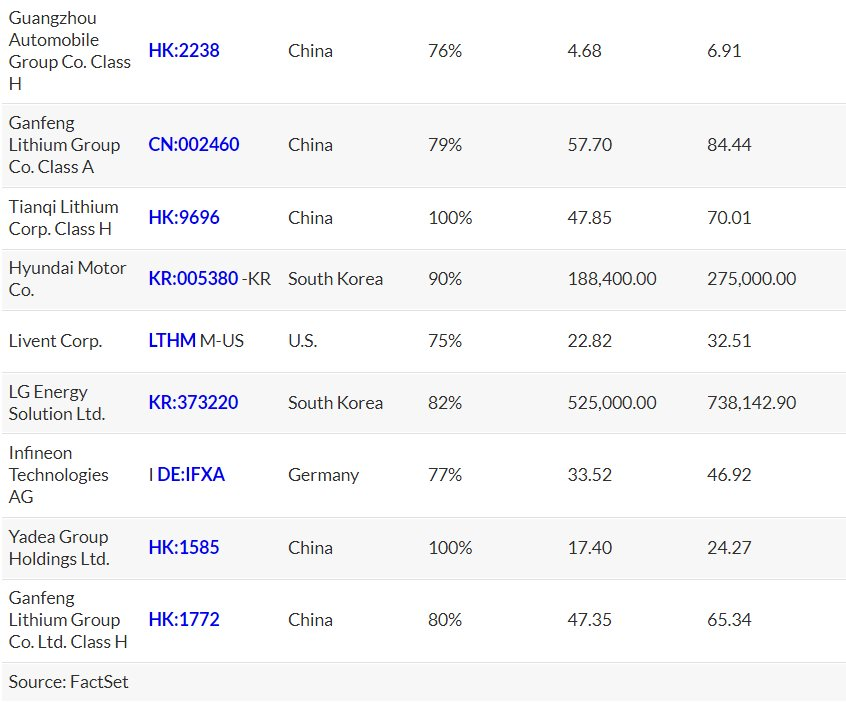This screenshot has height=702, width=846.
Task: Select the Hyundai Motor Co. name cell
Action: [67, 279]
